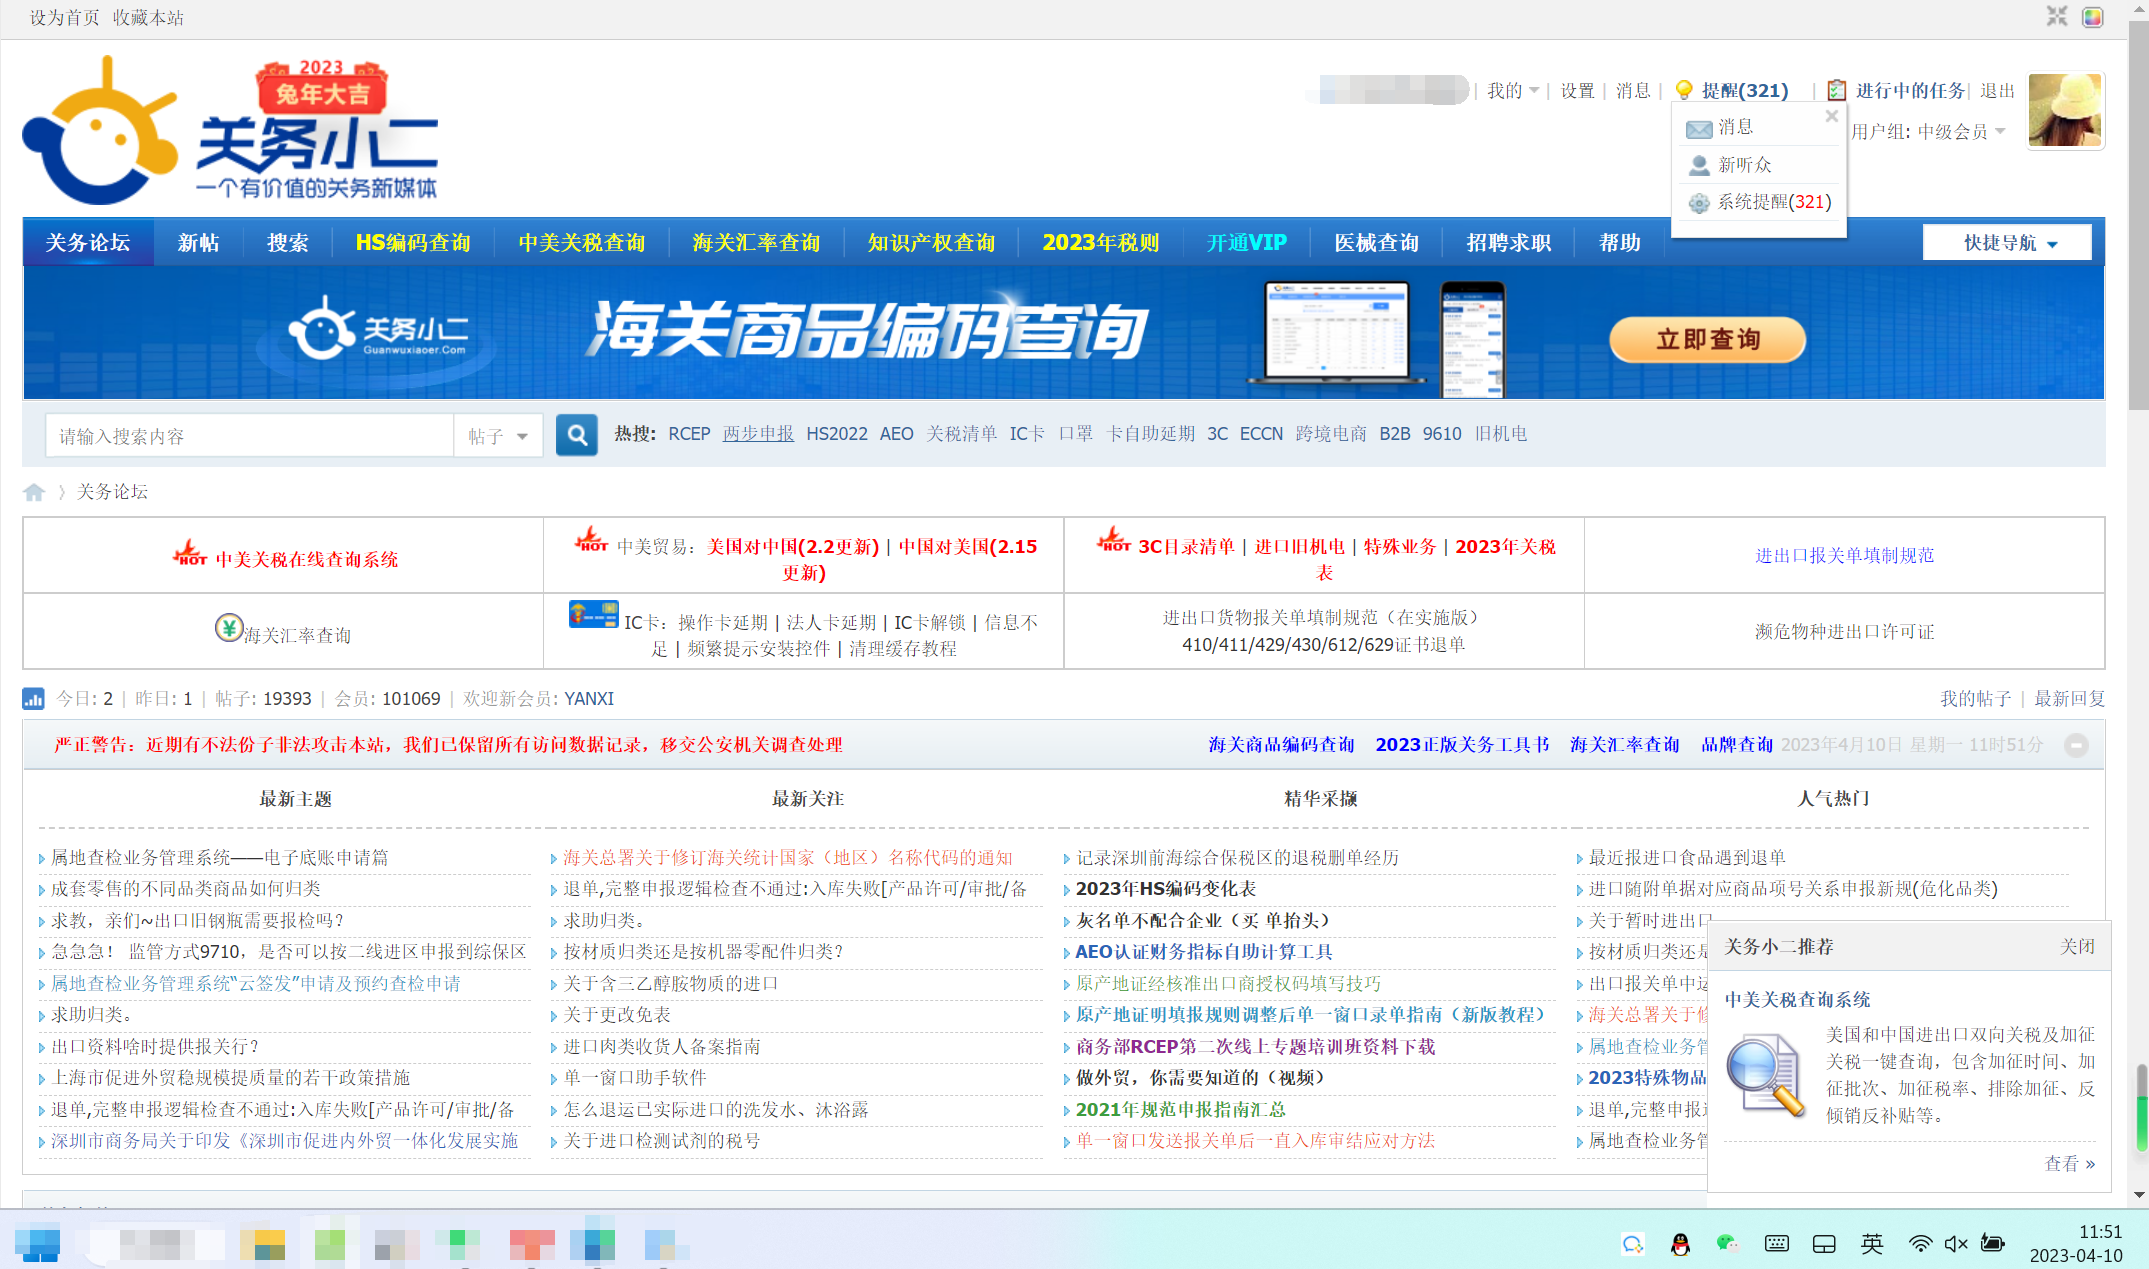
Task: Open 中美关税在线查询系统 link
Action: 307,559
